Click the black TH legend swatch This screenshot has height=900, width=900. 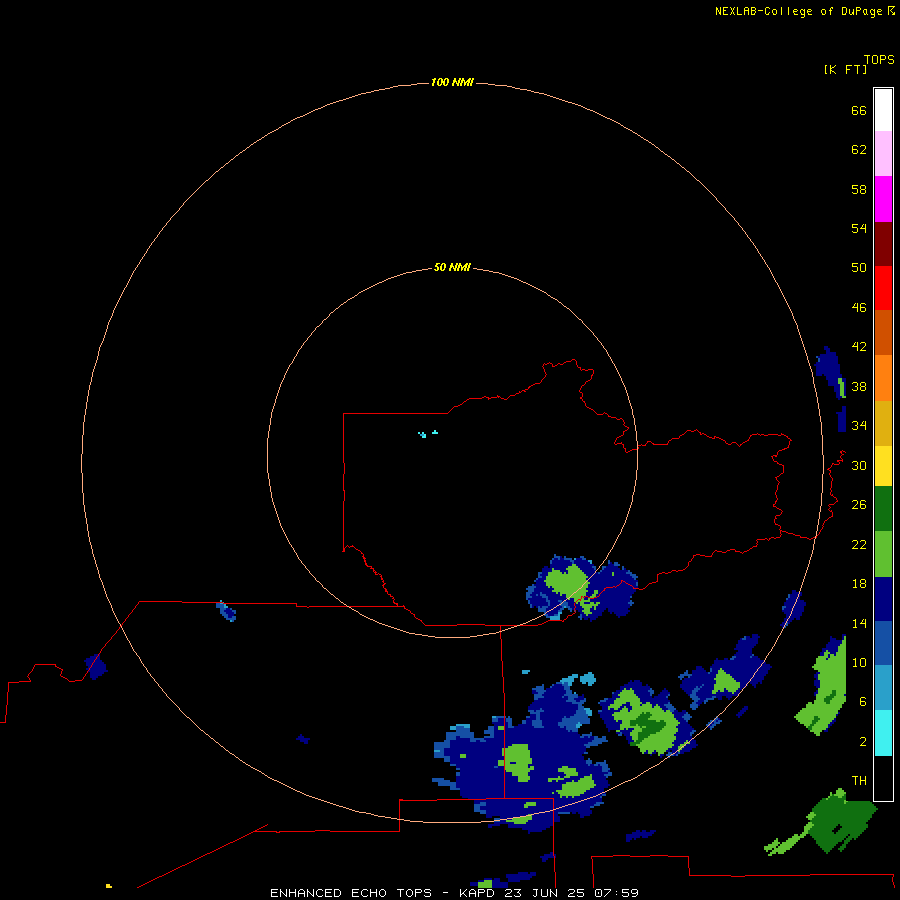coord(883,778)
